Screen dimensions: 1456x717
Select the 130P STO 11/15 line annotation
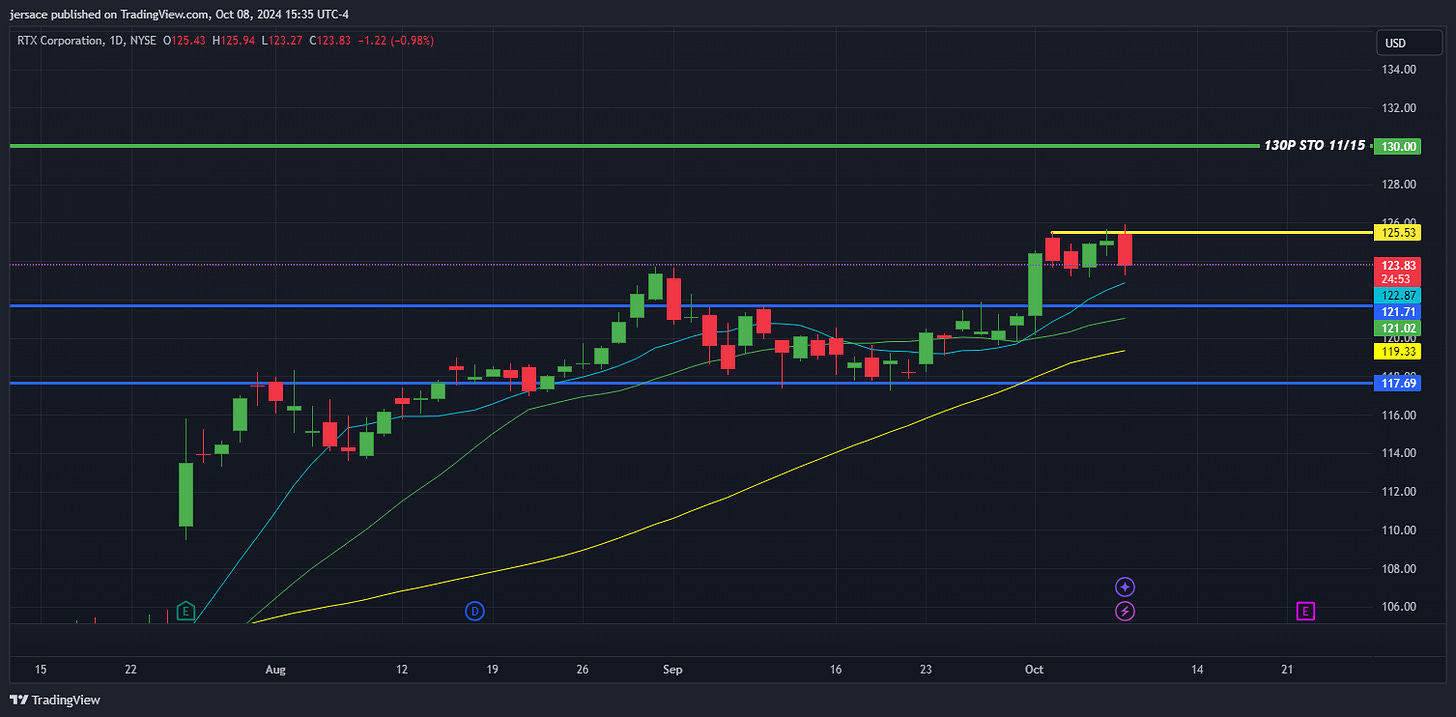[x=1314, y=146]
